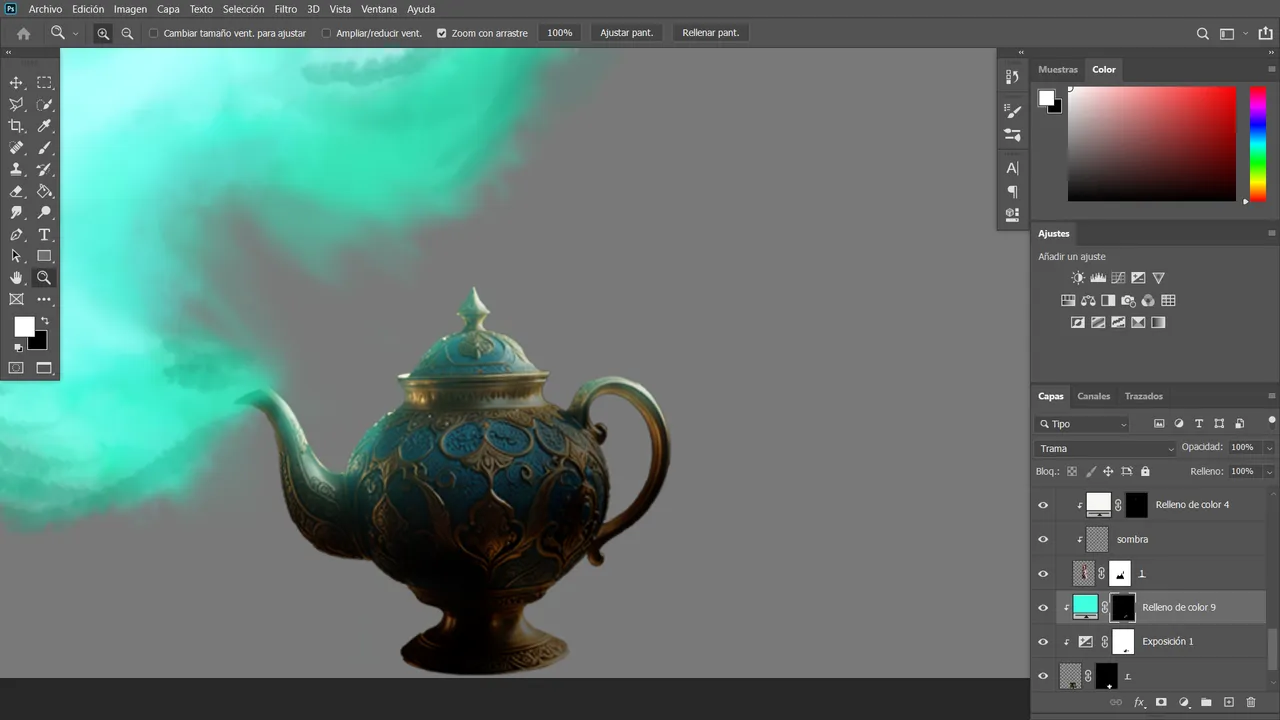Switch to the Canales tab
The image size is (1280, 720).
pos(1093,396)
